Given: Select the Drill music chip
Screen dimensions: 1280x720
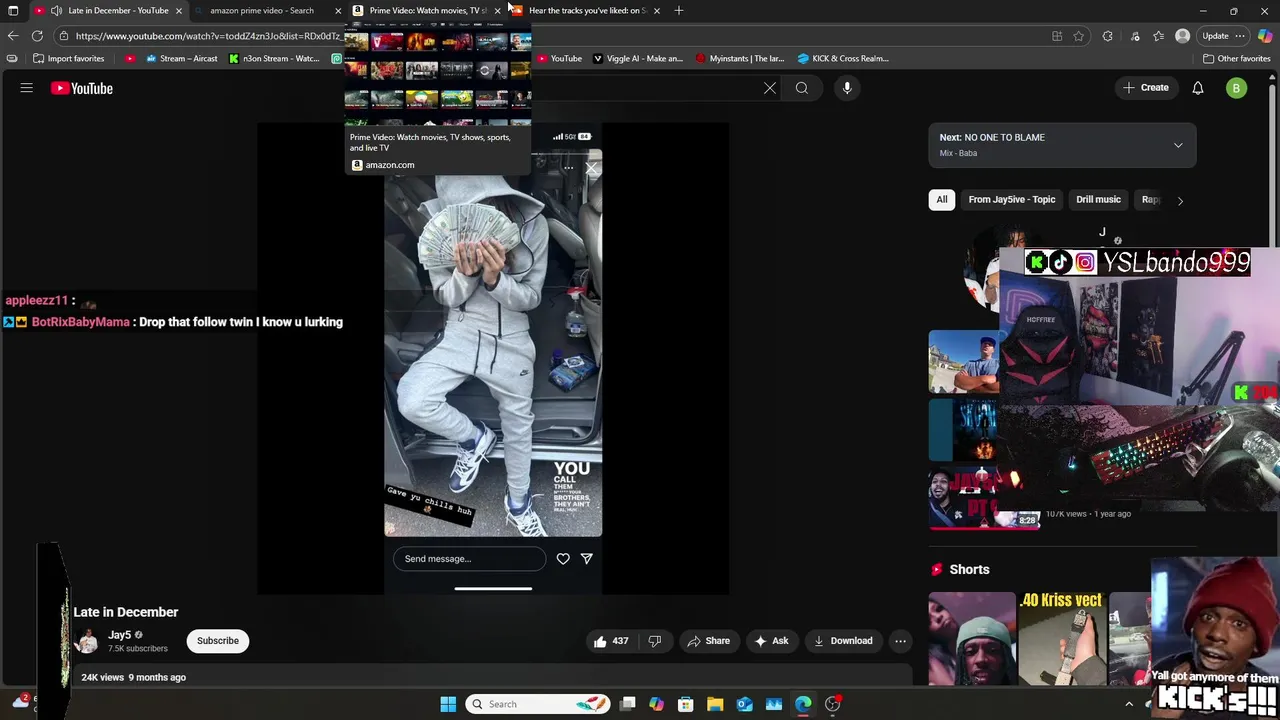Looking at the screenshot, I should coord(1098,199).
